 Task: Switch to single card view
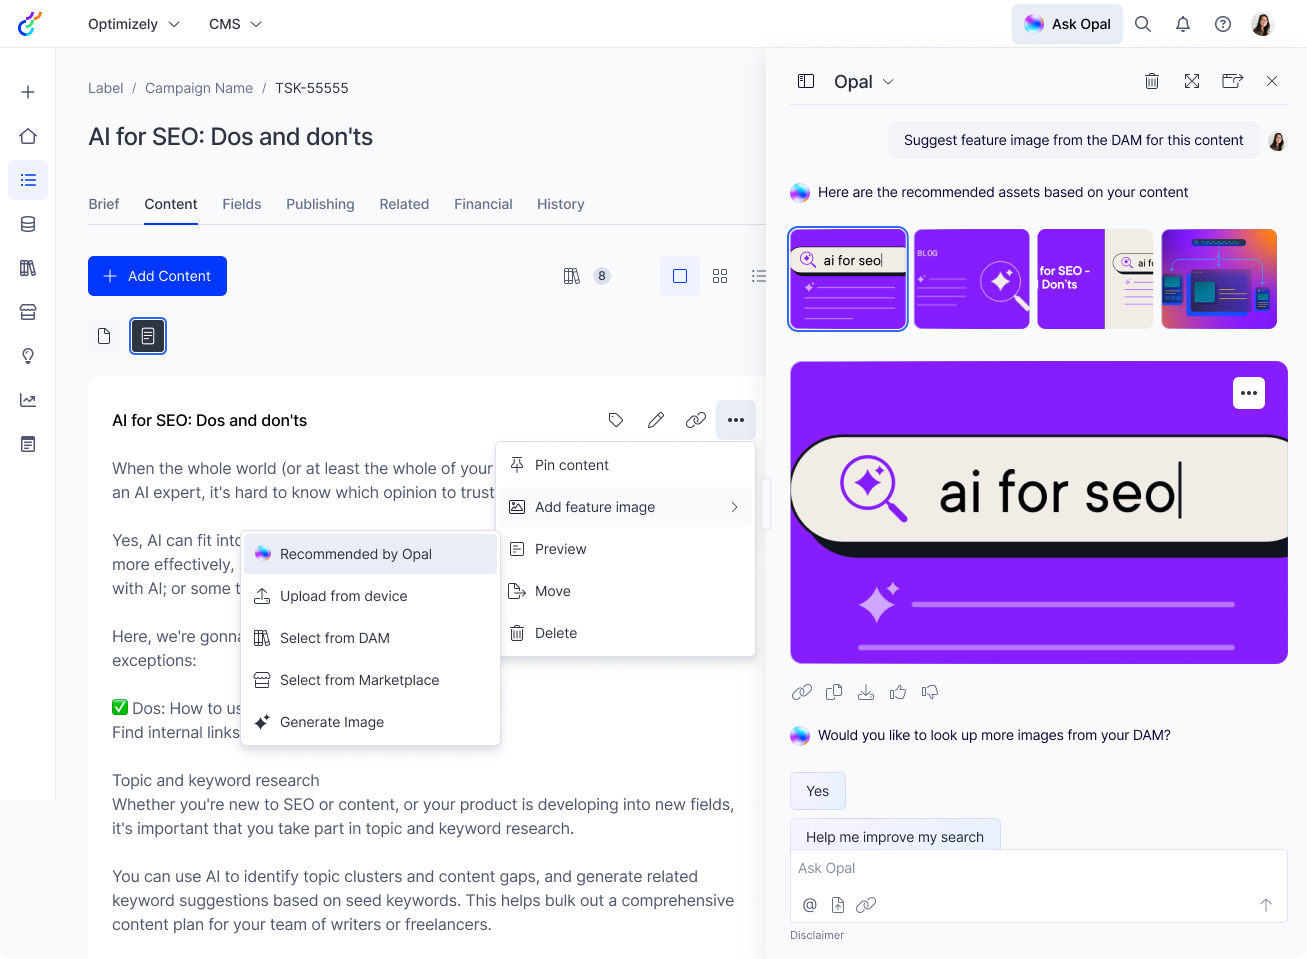(x=680, y=276)
